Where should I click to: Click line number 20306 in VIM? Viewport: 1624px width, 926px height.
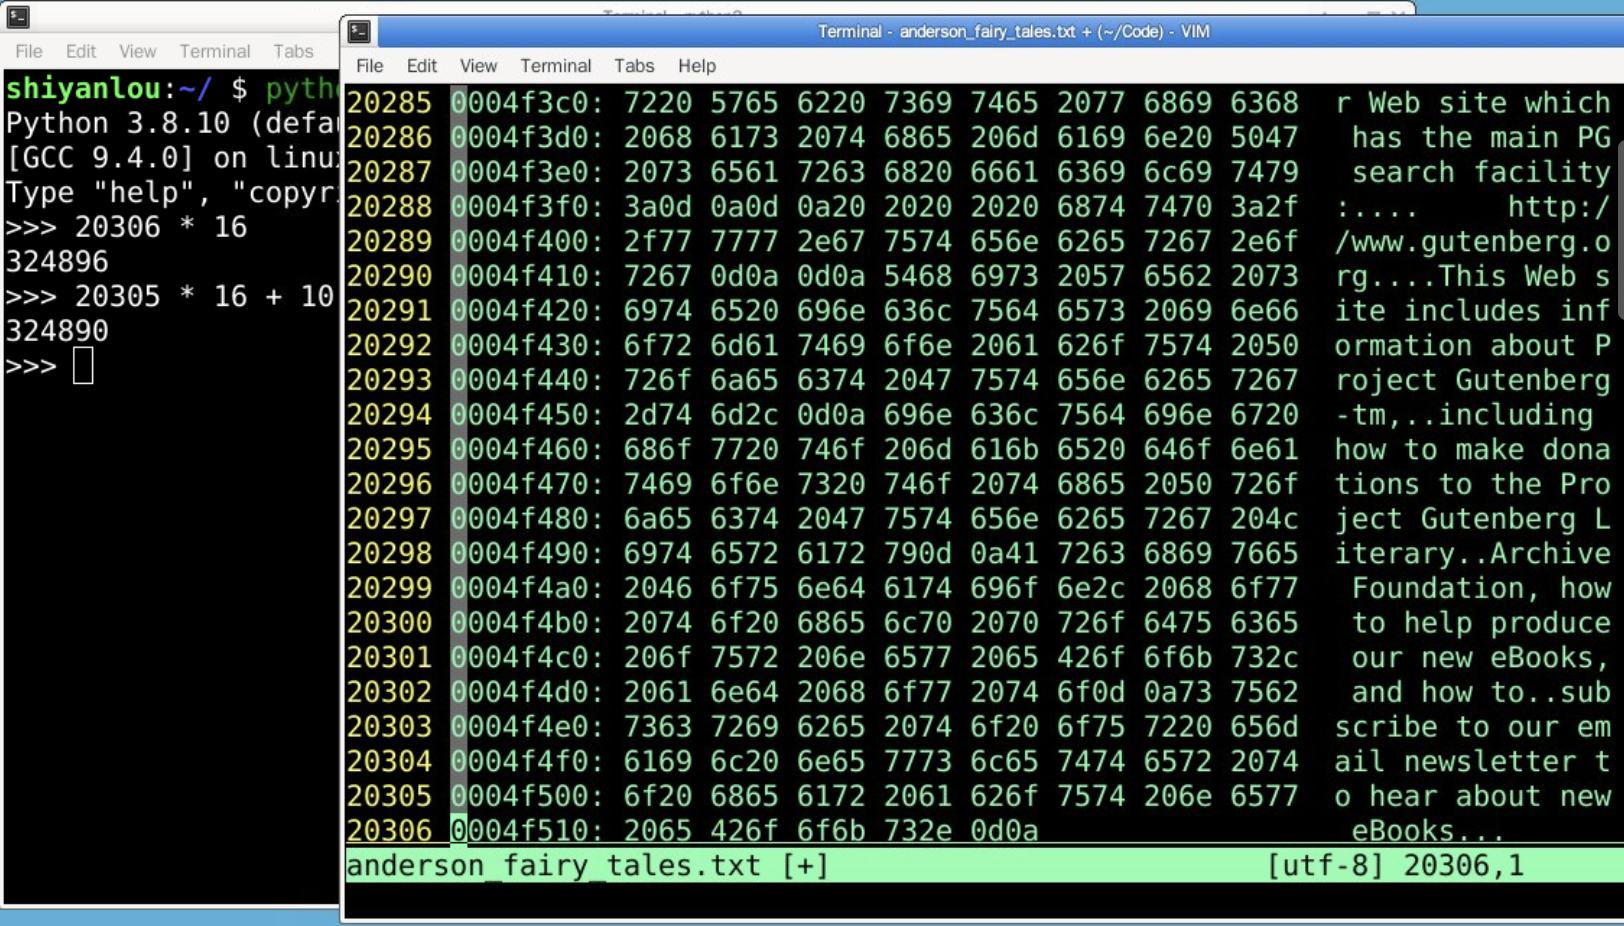(x=389, y=831)
